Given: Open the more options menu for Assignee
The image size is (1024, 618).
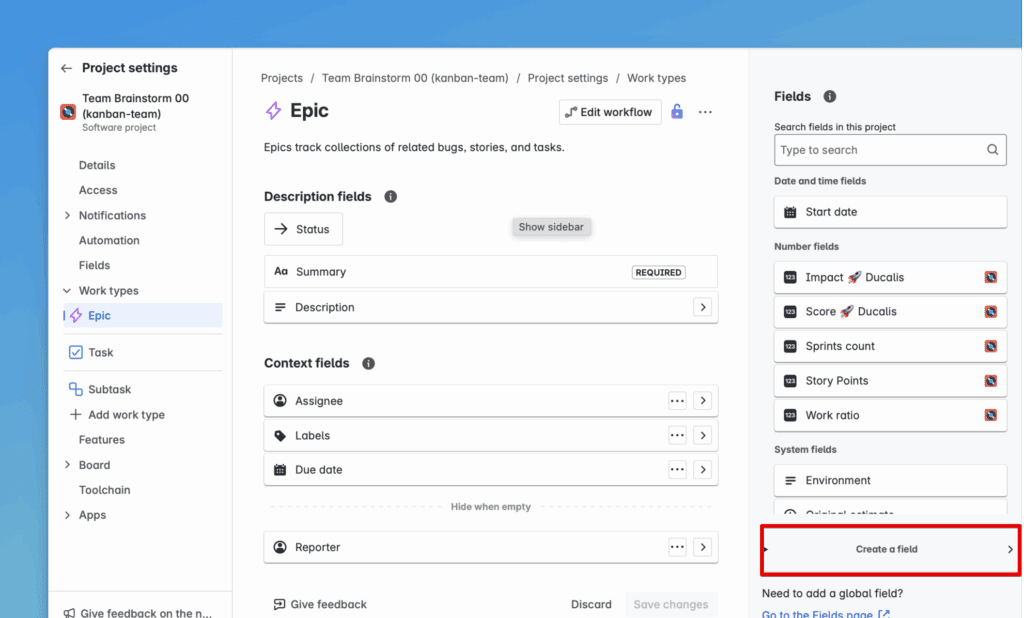Looking at the screenshot, I should pyautogui.click(x=677, y=401).
